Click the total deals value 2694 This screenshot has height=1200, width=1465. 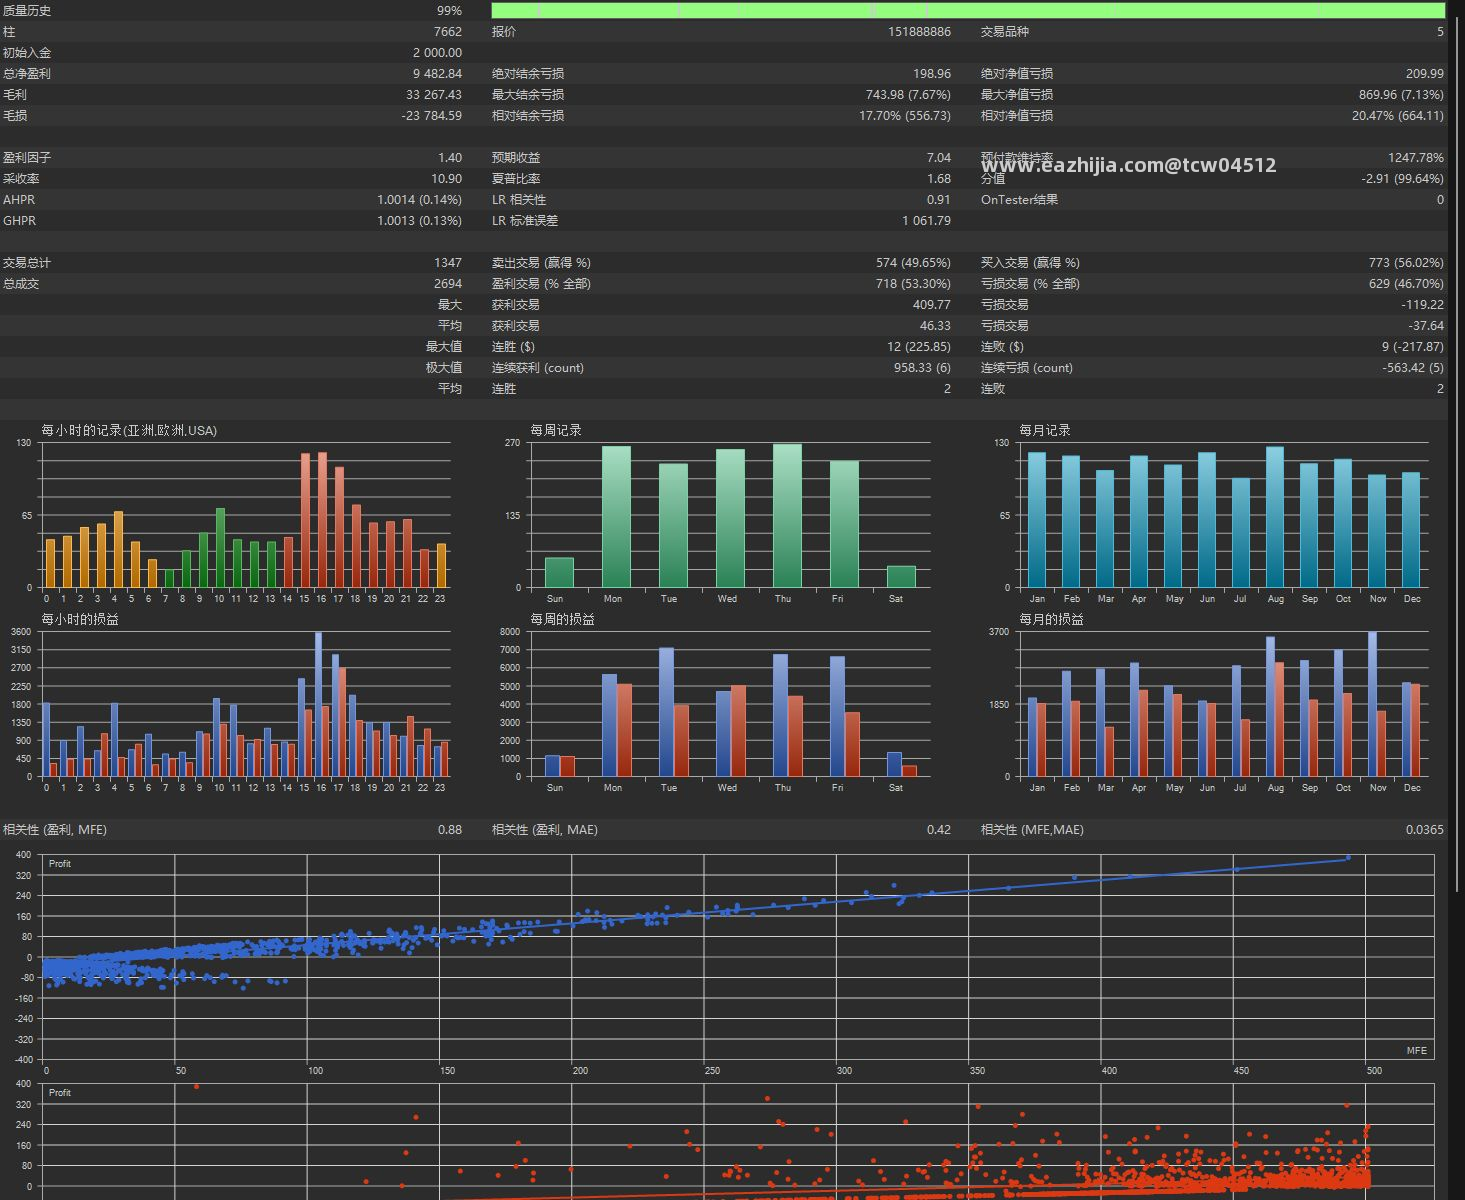tap(447, 284)
